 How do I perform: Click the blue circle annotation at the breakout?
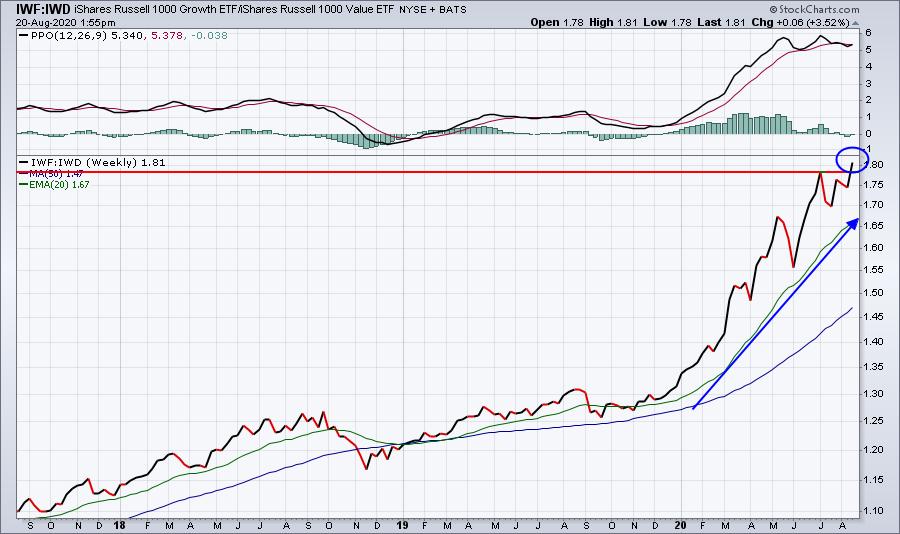click(x=852, y=160)
